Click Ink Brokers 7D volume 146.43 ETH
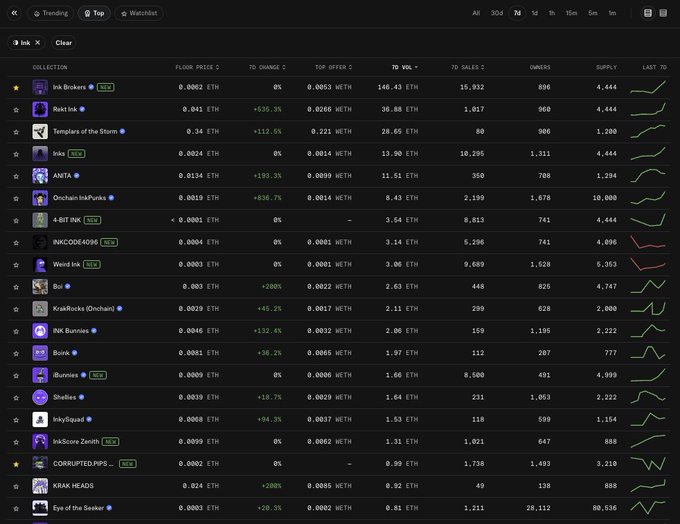The width and height of the screenshot is (680, 524). pyautogui.click(x=398, y=87)
